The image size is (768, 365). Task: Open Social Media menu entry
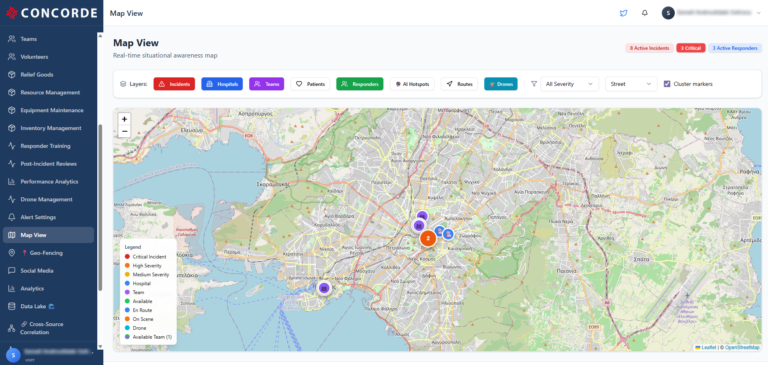tap(48, 270)
